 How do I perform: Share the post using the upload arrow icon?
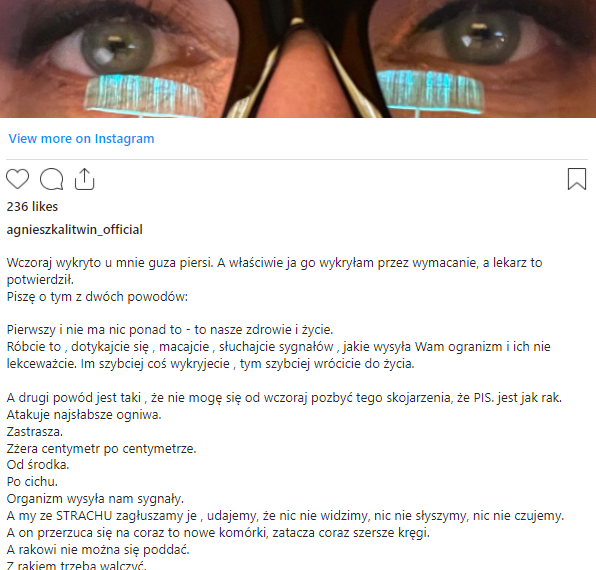tap(84, 179)
